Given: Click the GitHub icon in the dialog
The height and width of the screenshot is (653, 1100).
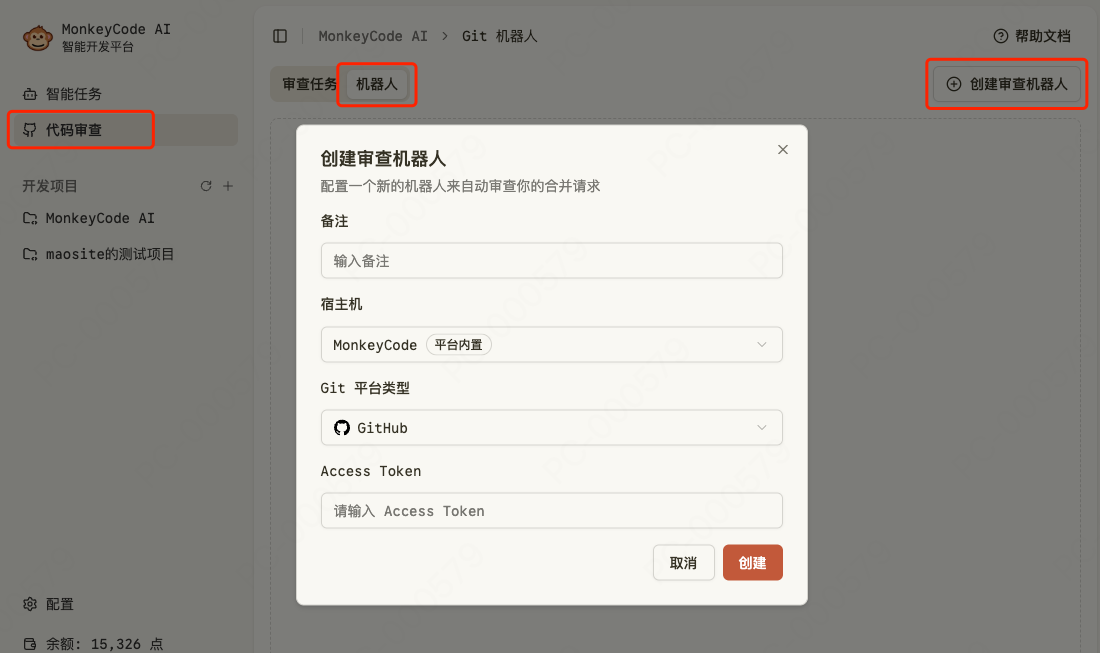Looking at the screenshot, I should [x=341, y=427].
